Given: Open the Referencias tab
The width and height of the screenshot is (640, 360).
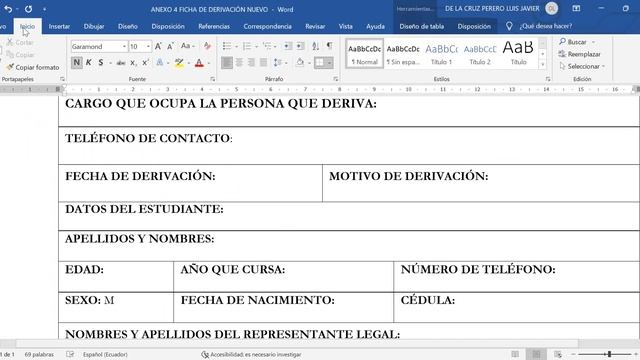Looking at the screenshot, I should click(214, 26).
